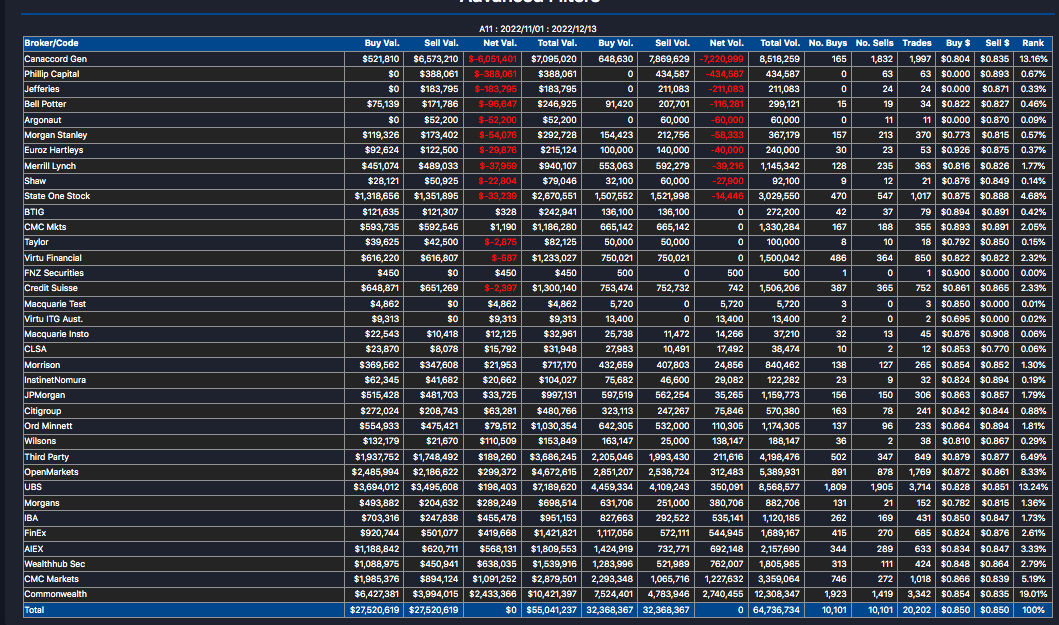Viewport: 1059px width, 625px height.
Task: Select the AIEX broker row
Action: tap(538, 549)
